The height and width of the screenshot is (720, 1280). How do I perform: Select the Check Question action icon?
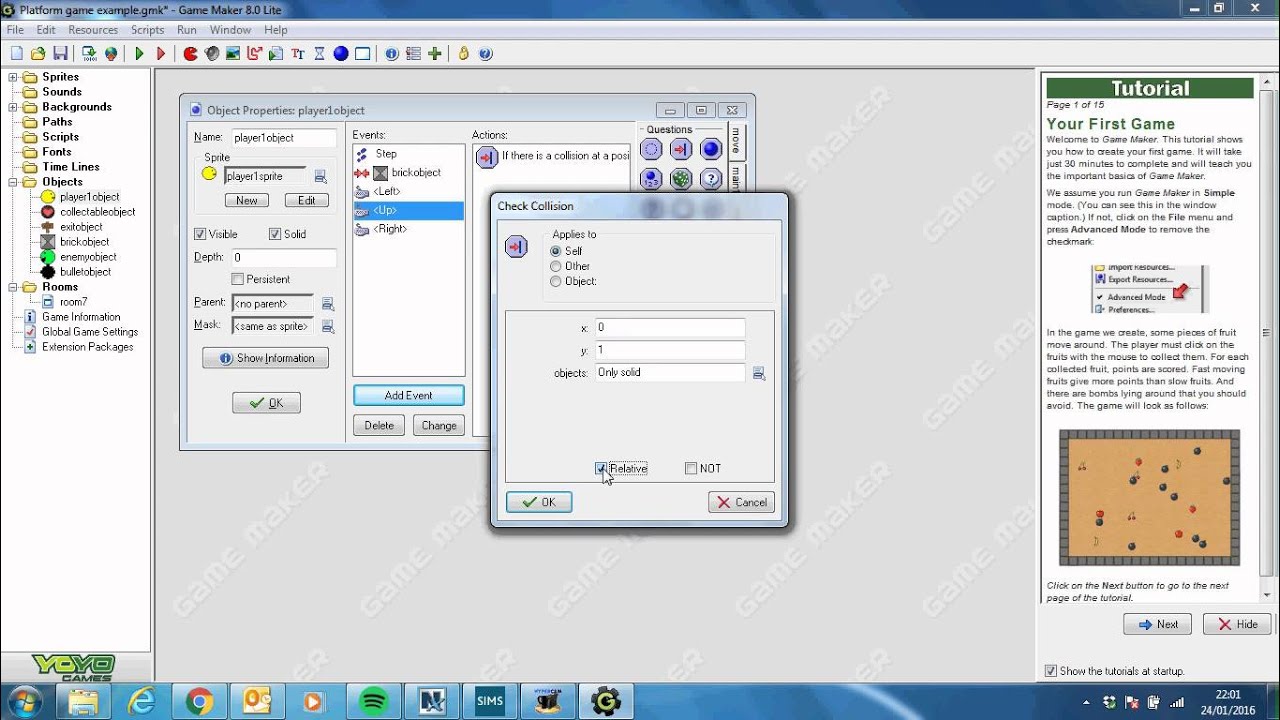click(x=711, y=180)
